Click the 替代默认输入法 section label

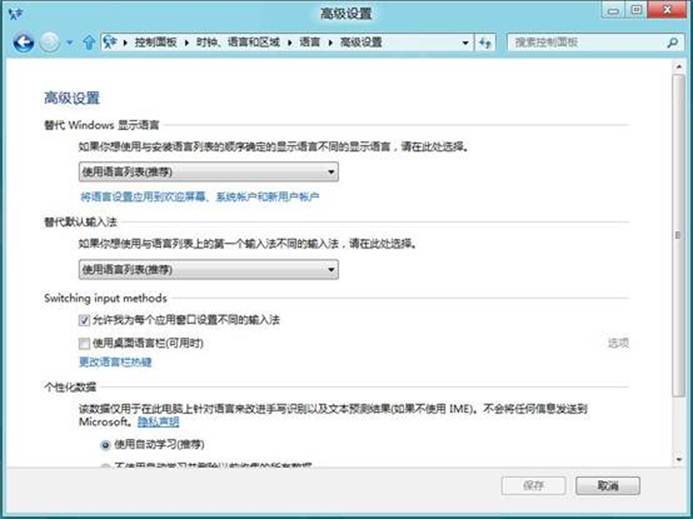(80, 222)
